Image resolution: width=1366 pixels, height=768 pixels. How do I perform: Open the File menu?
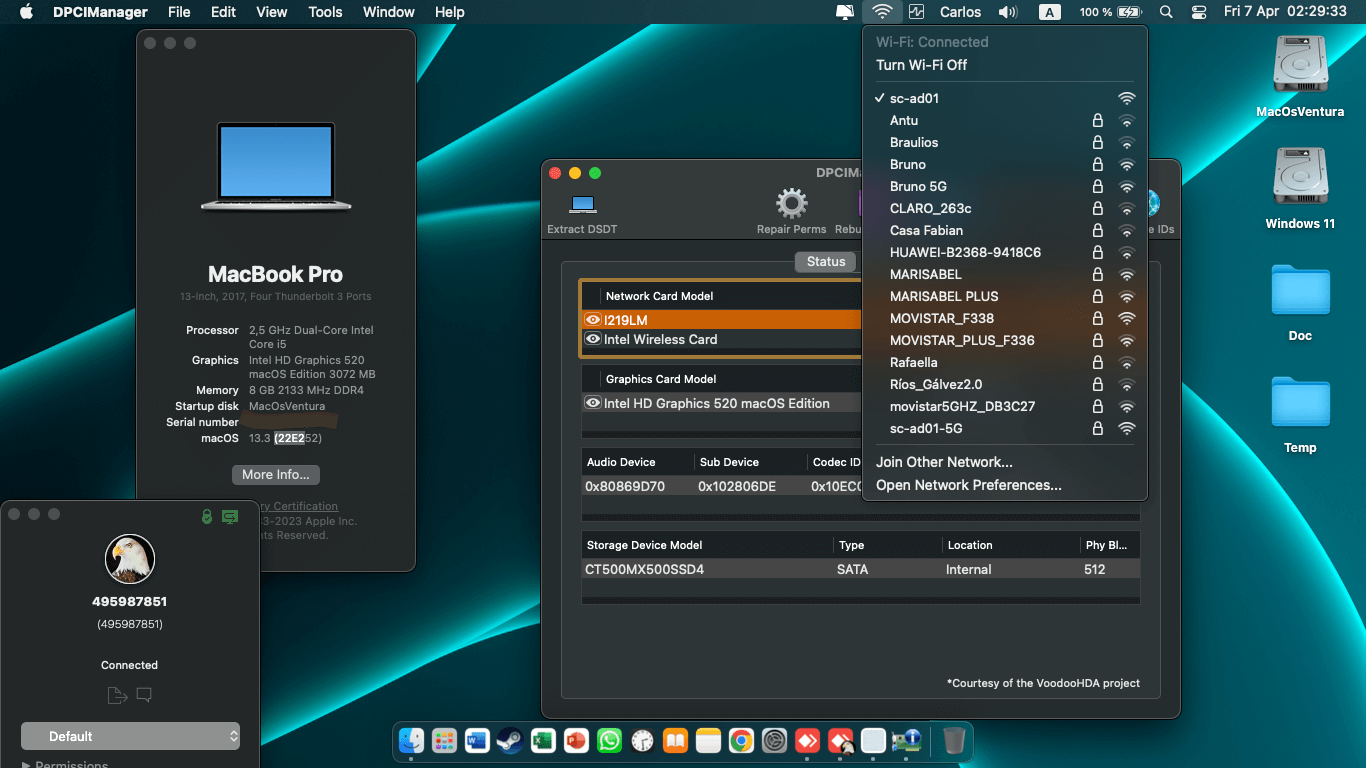(x=179, y=12)
